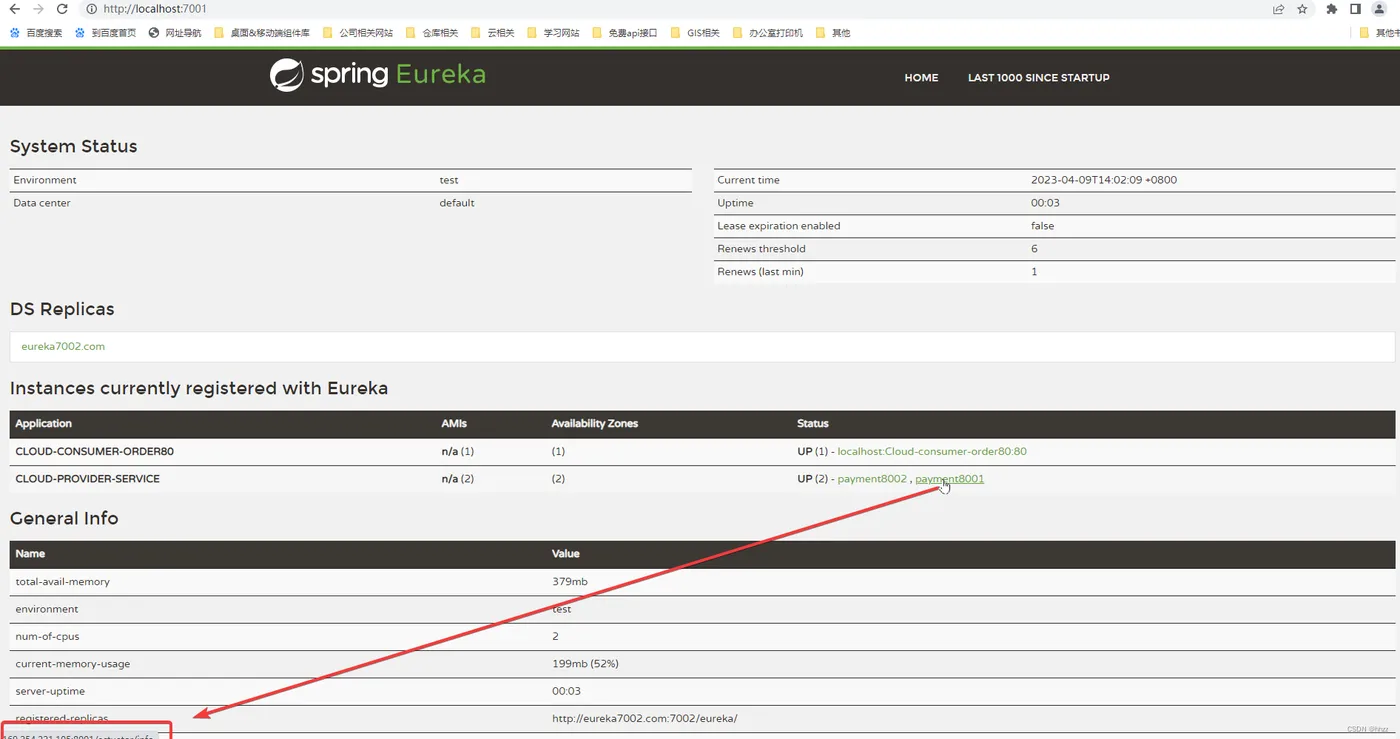The image size is (1400, 739).
Task: Share this page using the share icon
Action: pyautogui.click(x=1278, y=9)
